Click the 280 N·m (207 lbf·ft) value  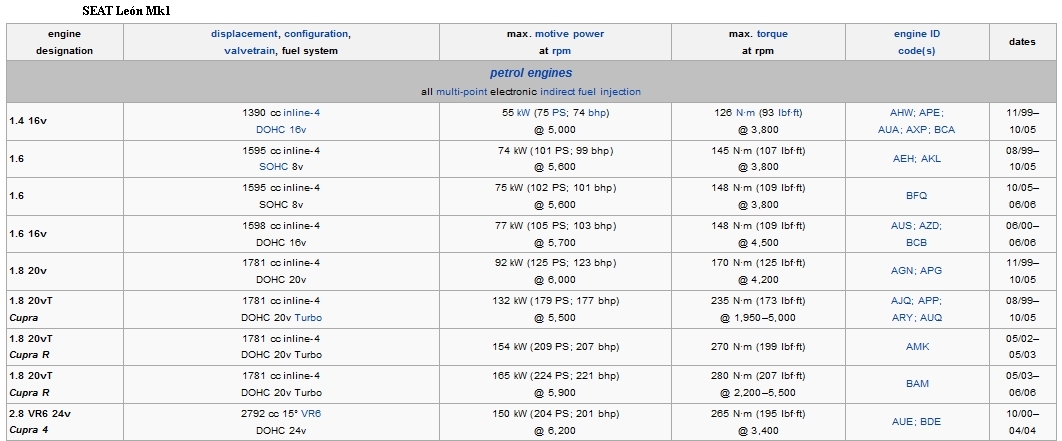click(759, 376)
